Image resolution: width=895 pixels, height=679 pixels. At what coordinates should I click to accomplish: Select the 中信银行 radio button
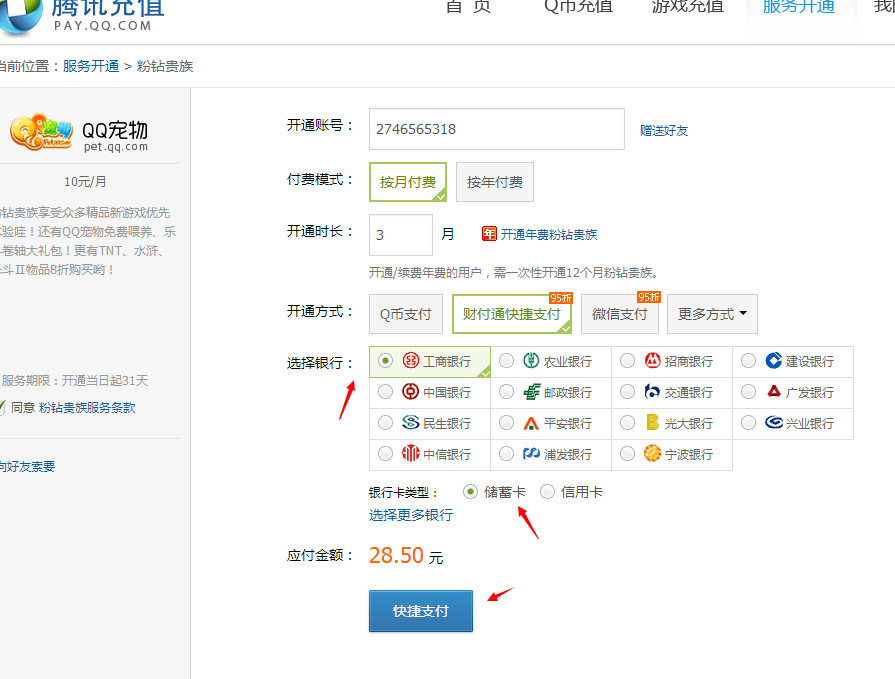pos(385,453)
